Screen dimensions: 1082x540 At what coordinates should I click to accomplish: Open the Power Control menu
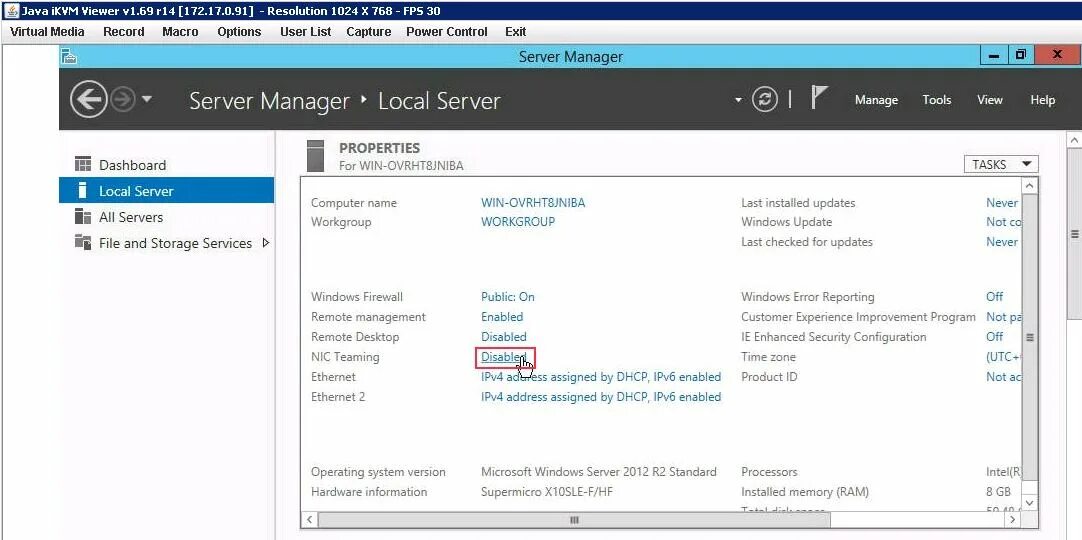[446, 32]
